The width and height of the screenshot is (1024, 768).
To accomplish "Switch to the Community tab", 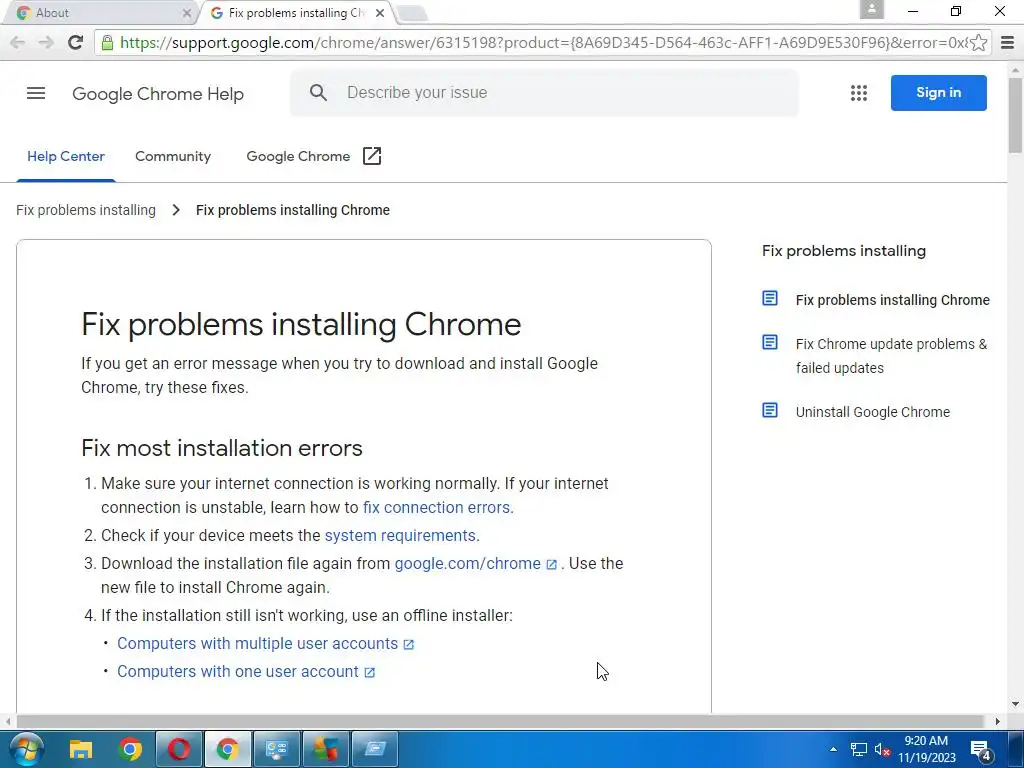I will (173, 156).
